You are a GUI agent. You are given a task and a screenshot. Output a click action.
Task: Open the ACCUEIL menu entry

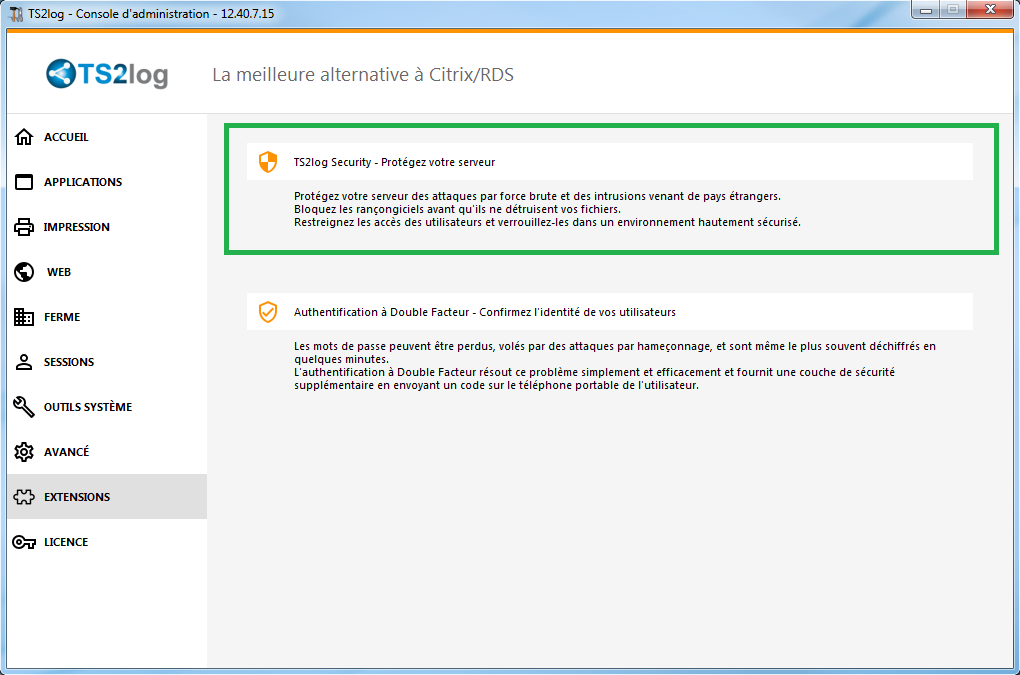[66, 137]
